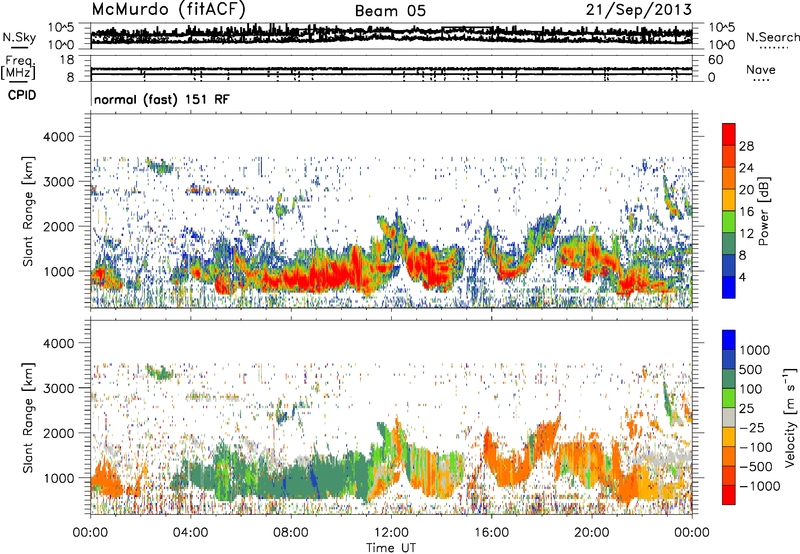This screenshot has height=554, width=800.
Task: Click the '2000' tick on the velocity panel
Action: click(61, 433)
